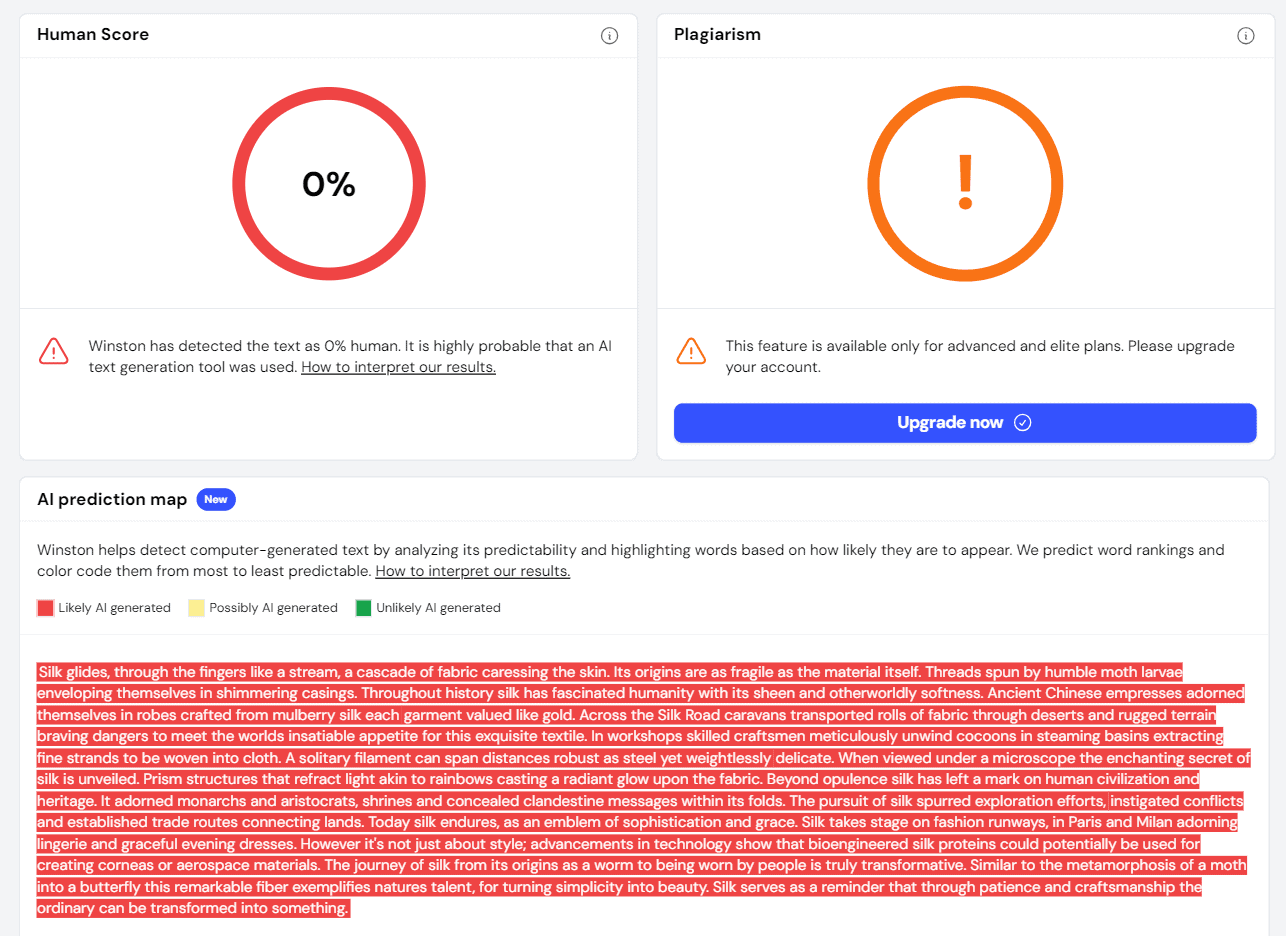This screenshot has height=936, width=1286.
Task: Click the Possibly AI generated yellow swatch
Action: pos(196,608)
